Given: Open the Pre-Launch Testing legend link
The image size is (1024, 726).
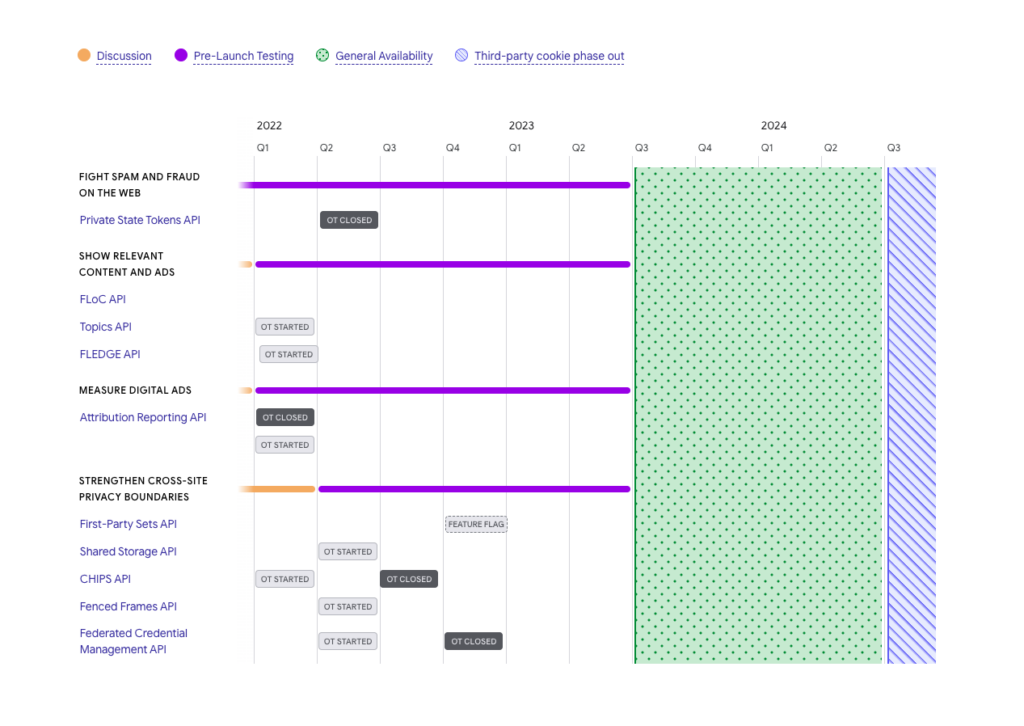Looking at the screenshot, I should pyautogui.click(x=243, y=56).
